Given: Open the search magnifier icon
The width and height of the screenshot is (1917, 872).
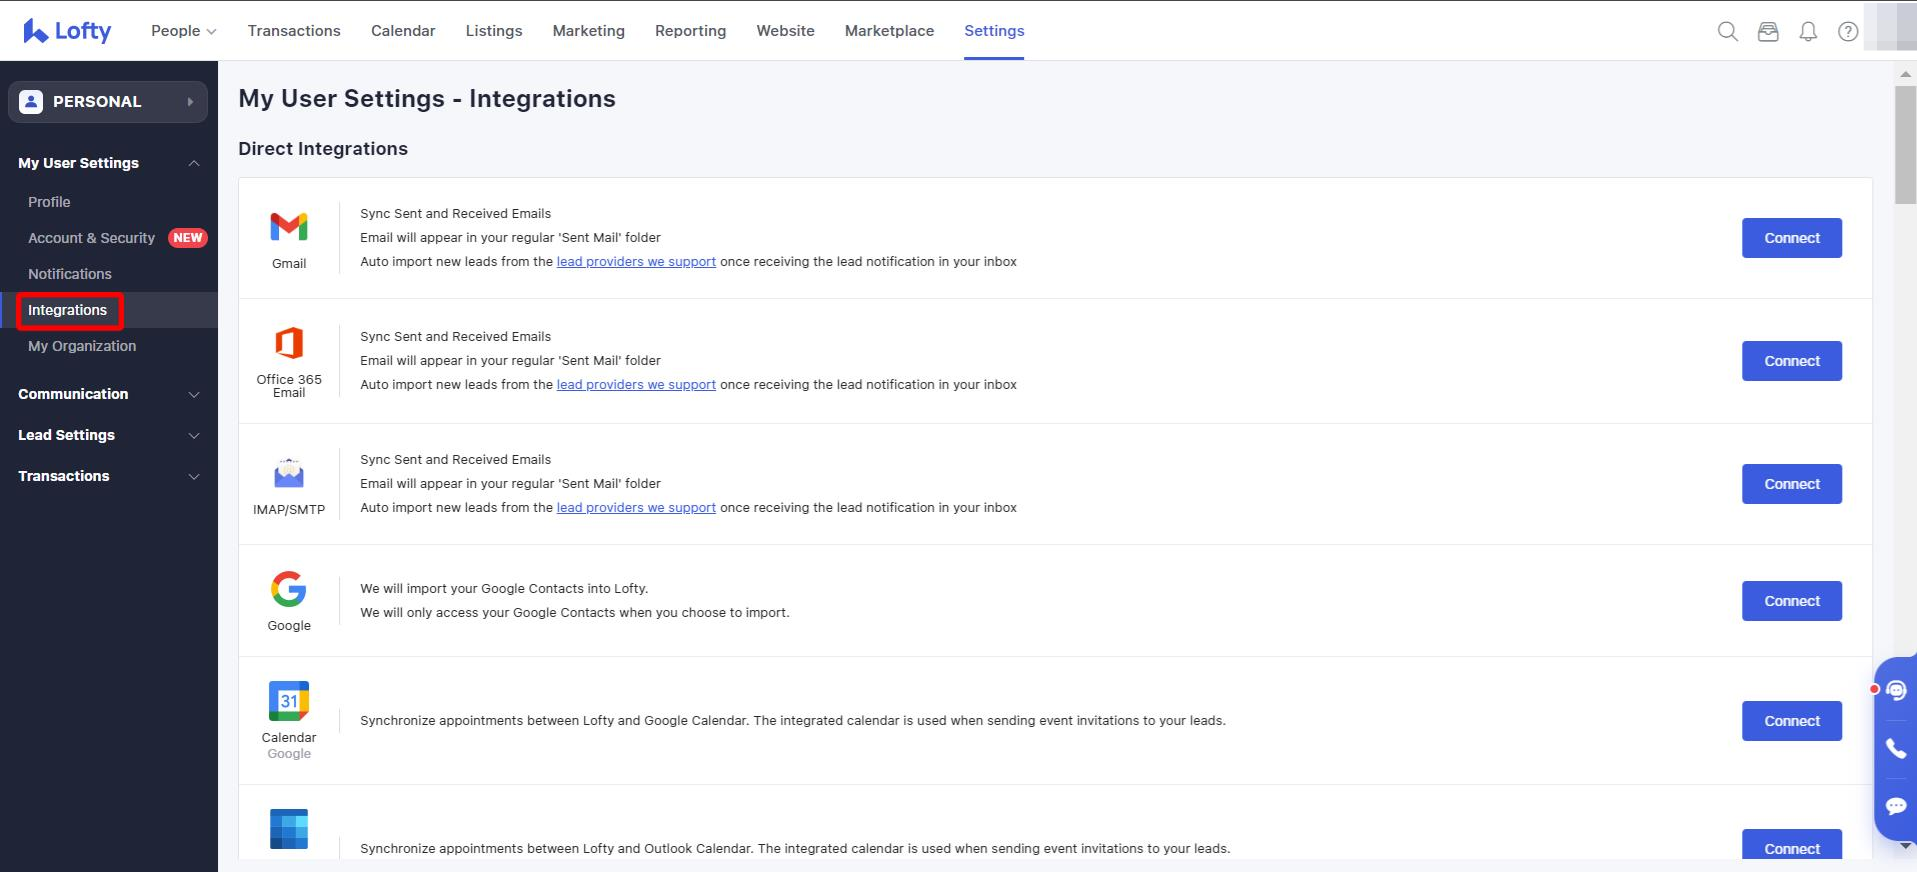Looking at the screenshot, I should 1727,31.
